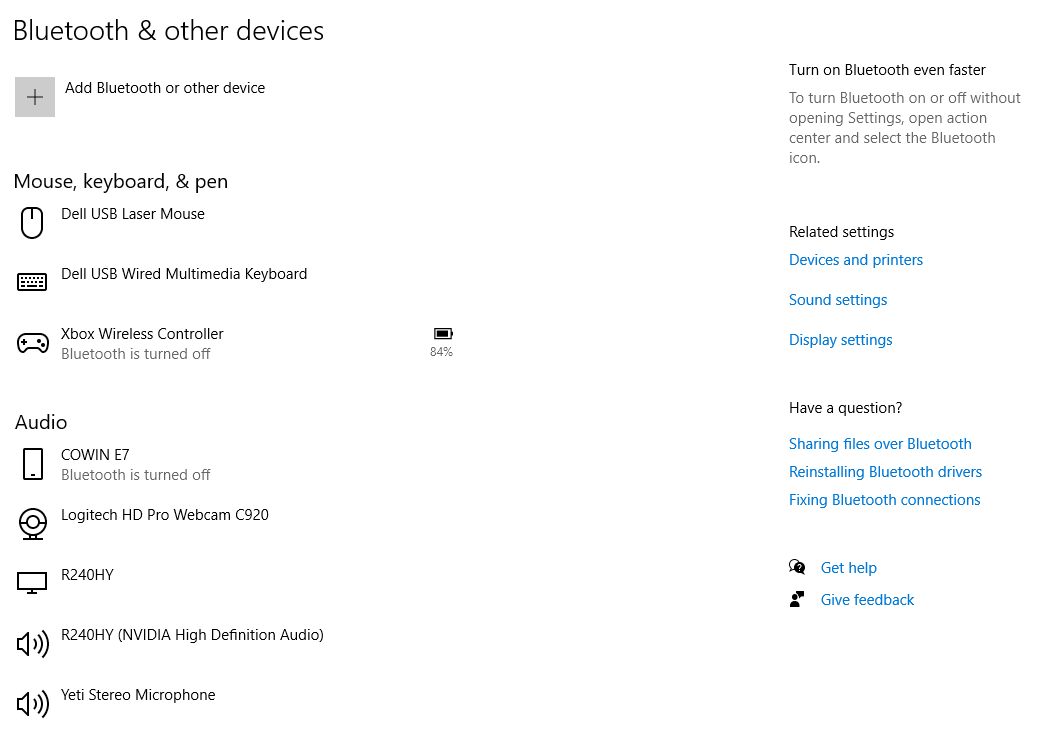Open Fixing Bluetooth connections help
Viewport: 1040px width, 735px height.
tap(884, 500)
